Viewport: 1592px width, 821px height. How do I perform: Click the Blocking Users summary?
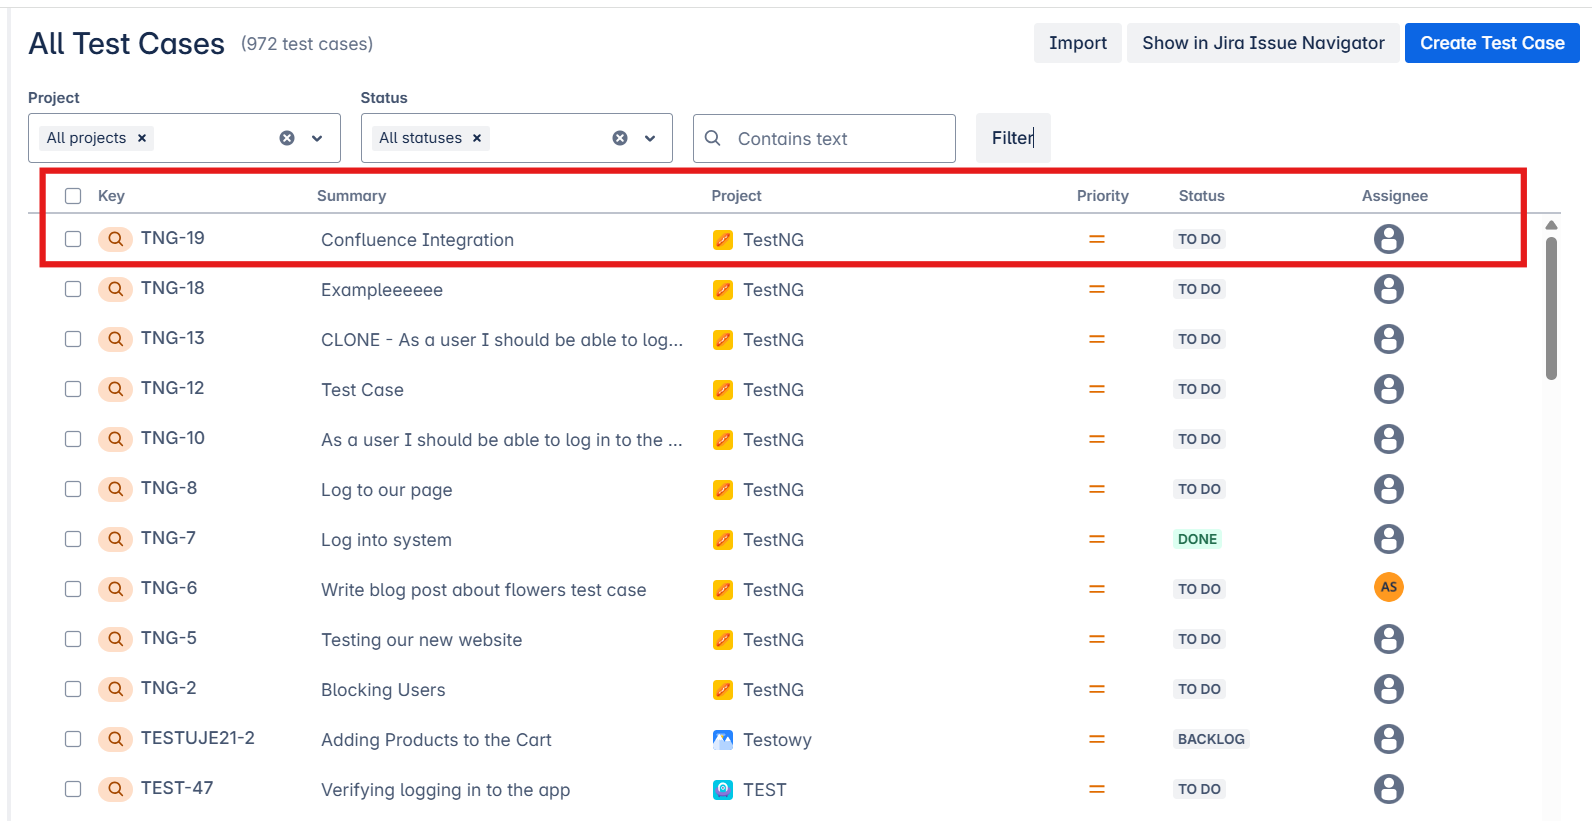tap(383, 690)
